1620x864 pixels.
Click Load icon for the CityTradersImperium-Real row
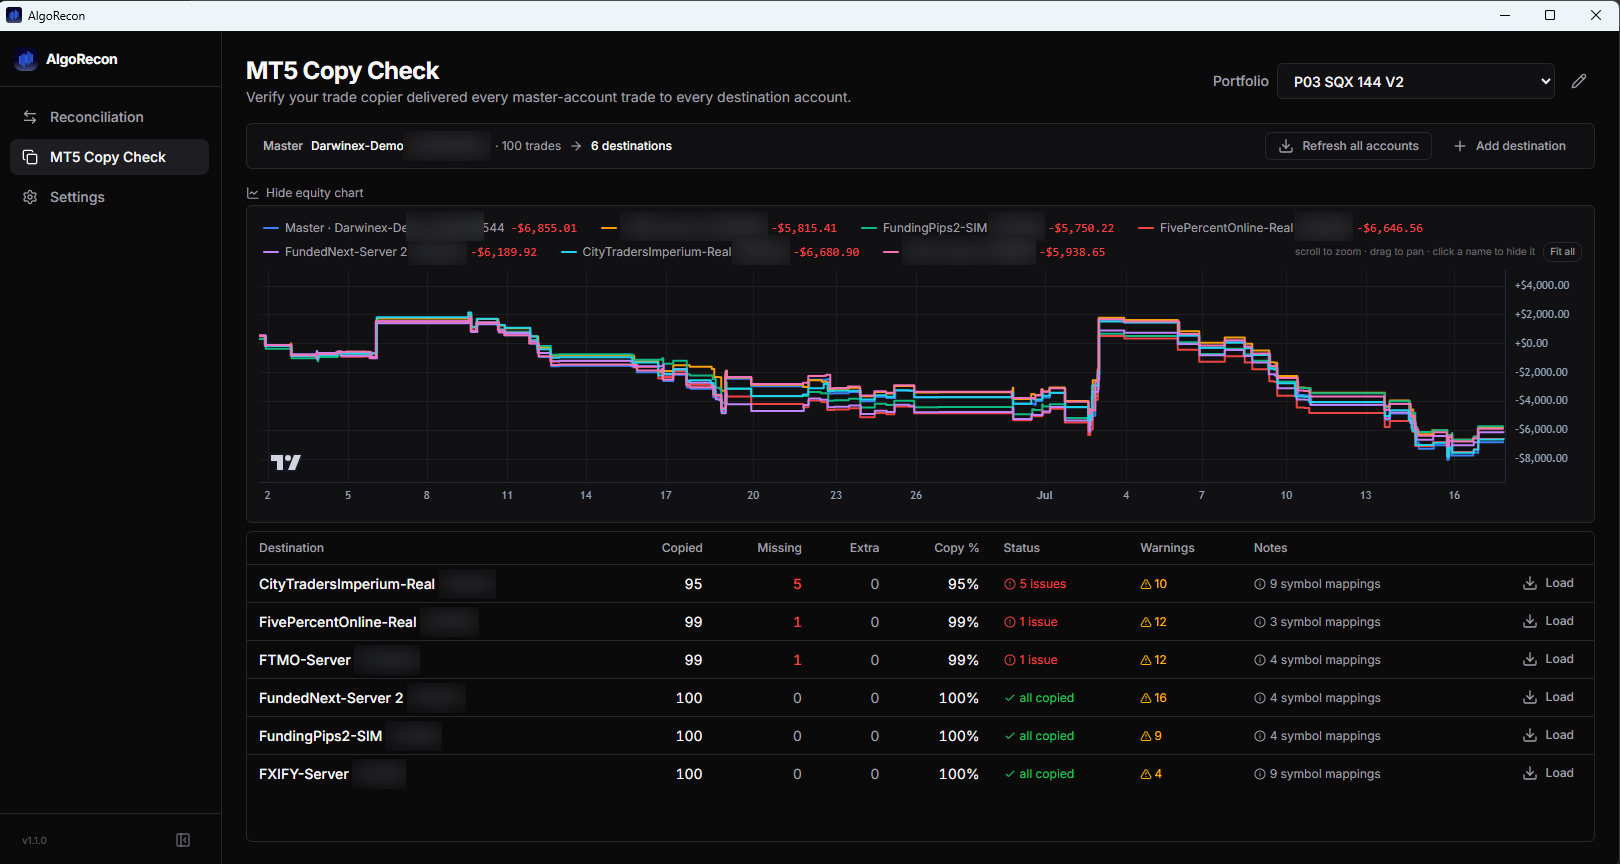click(x=1530, y=583)
